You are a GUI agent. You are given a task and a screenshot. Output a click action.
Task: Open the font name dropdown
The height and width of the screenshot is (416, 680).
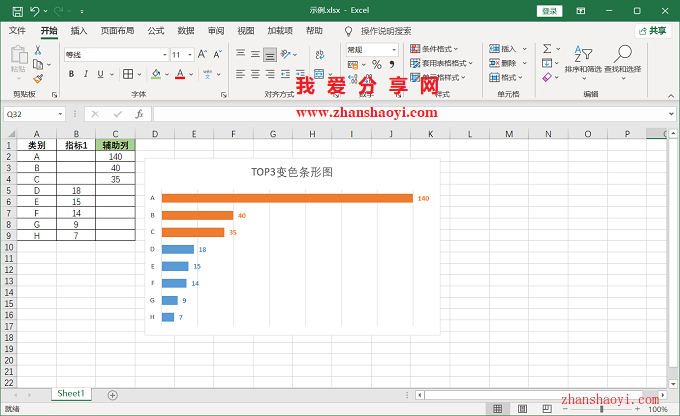(165, 55)
